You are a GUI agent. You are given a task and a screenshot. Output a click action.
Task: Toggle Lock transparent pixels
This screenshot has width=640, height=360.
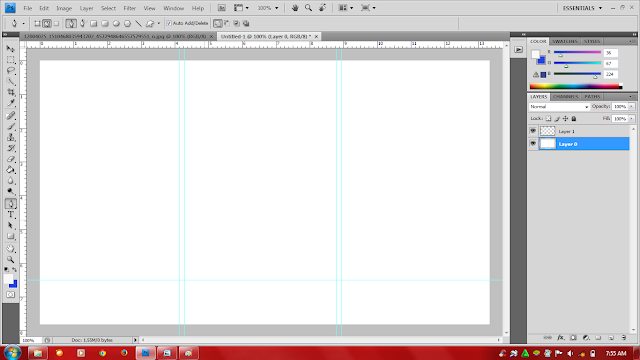tap(548, 118)
